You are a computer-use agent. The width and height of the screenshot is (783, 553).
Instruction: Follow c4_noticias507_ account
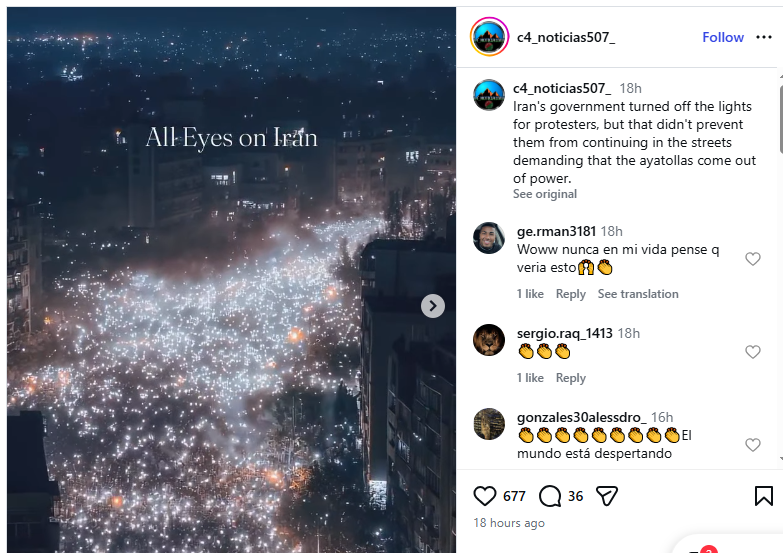pyautogui.click(x=722, y=37)
